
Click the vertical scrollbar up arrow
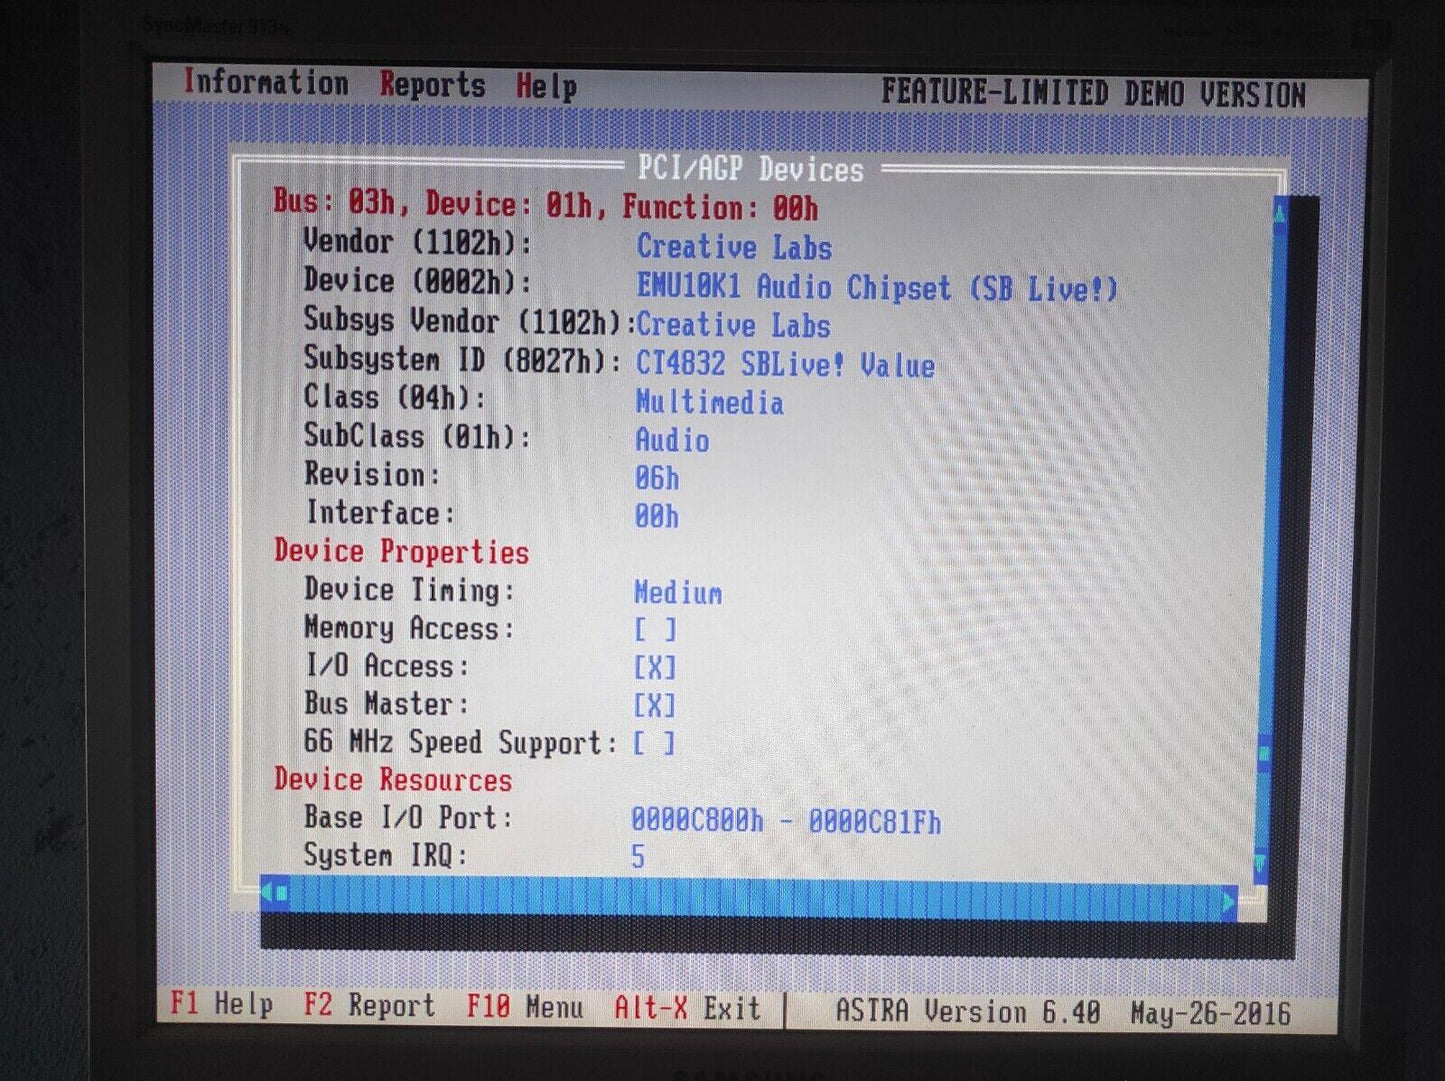click(1279, 213)
